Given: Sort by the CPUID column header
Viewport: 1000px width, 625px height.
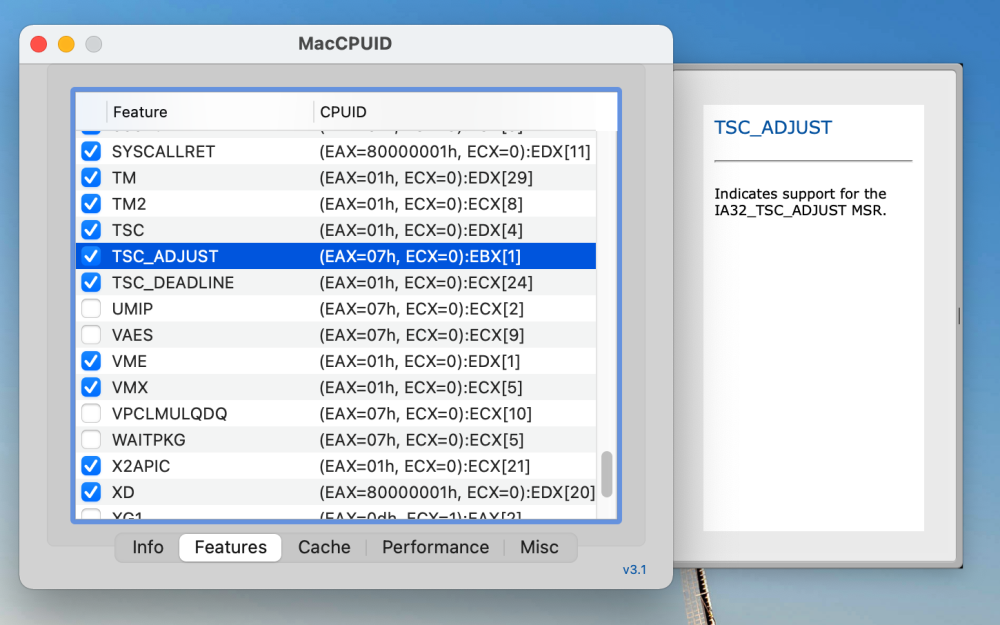Looking at the screenshot, I should [x=466, y=112].
